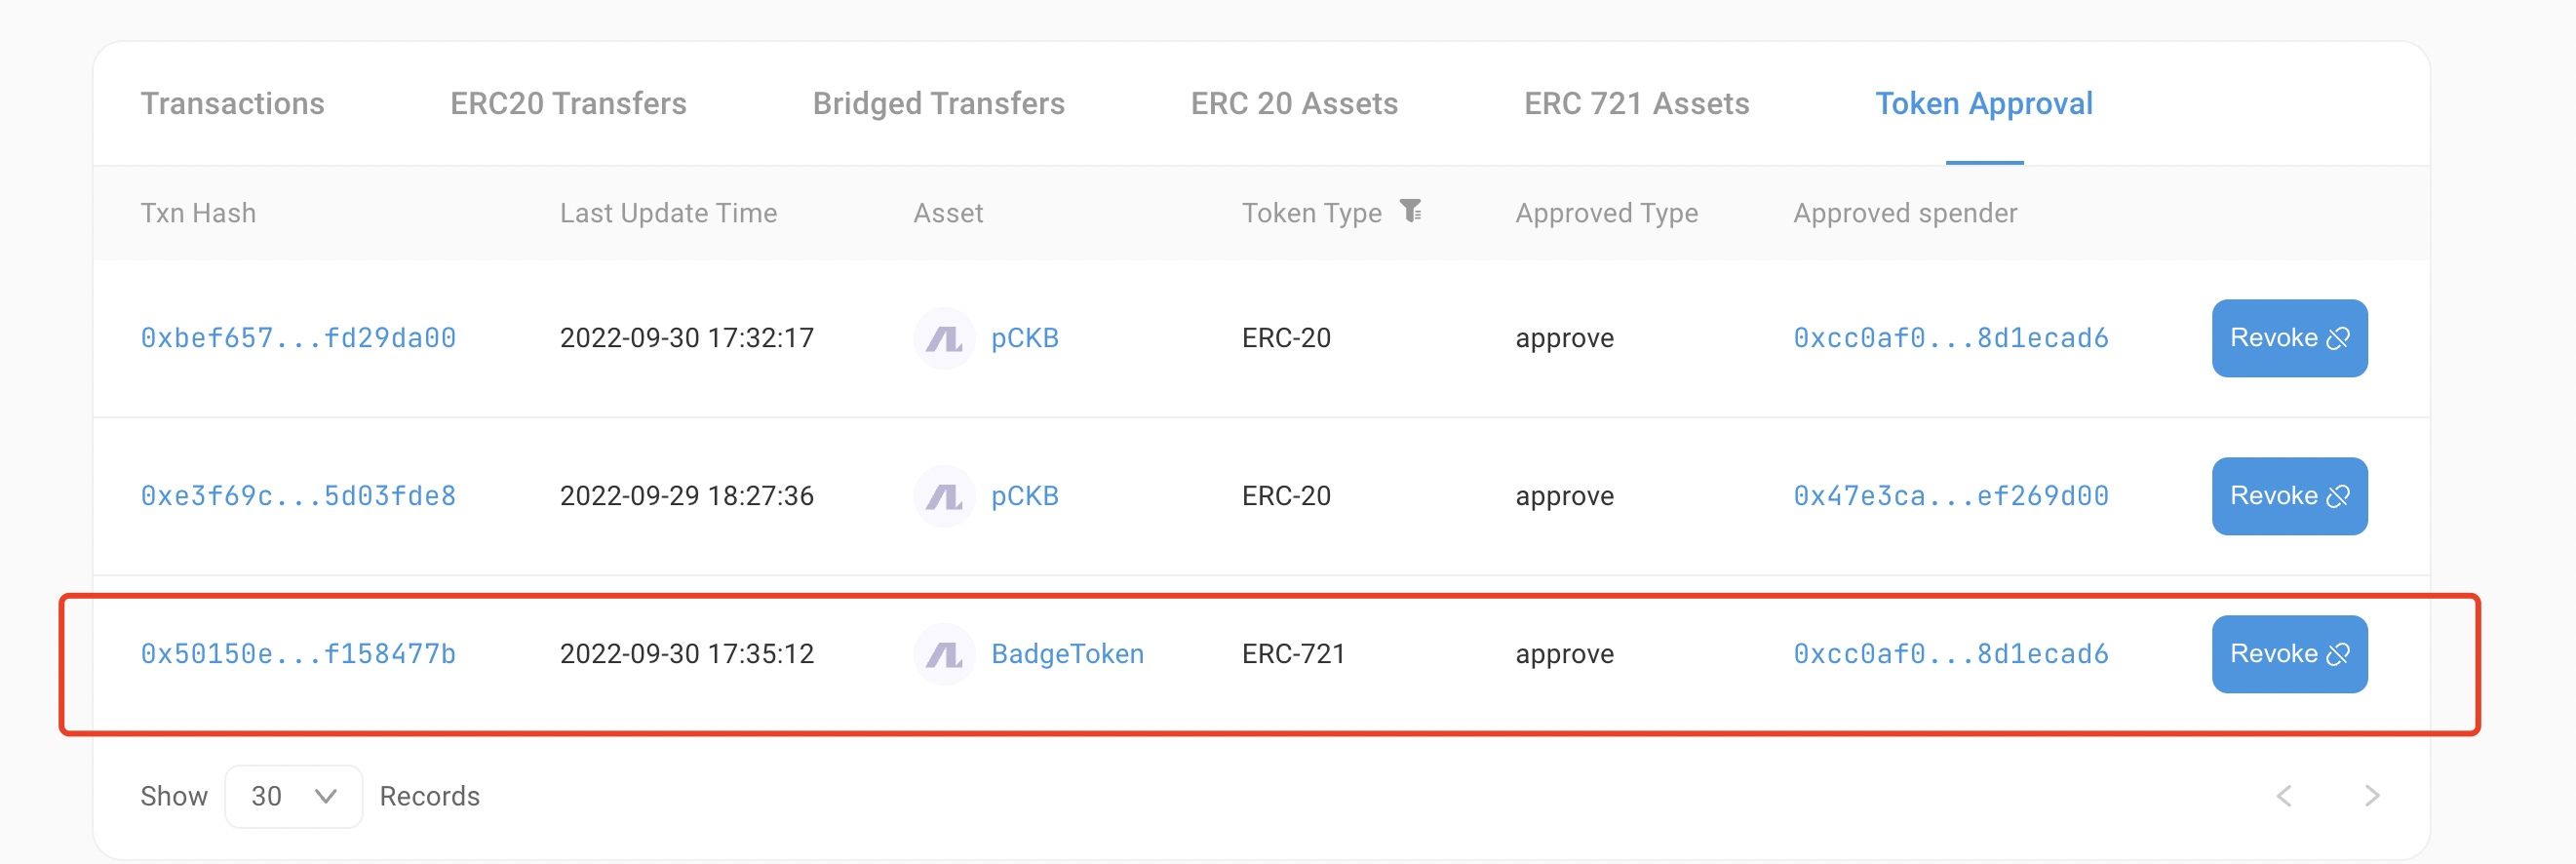The height and width of the screenshot is (864, 2576).
Task: Click the unlink icon on the BadgeToken Revoke button
Action: 2338,654
